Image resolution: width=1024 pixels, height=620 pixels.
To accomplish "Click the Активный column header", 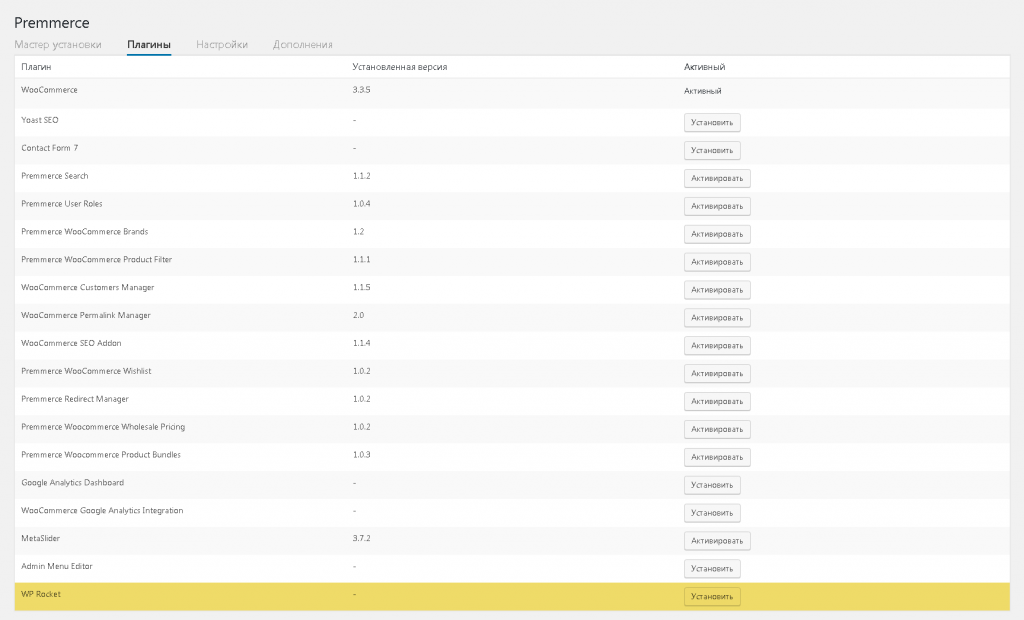I will click(704, 67).
